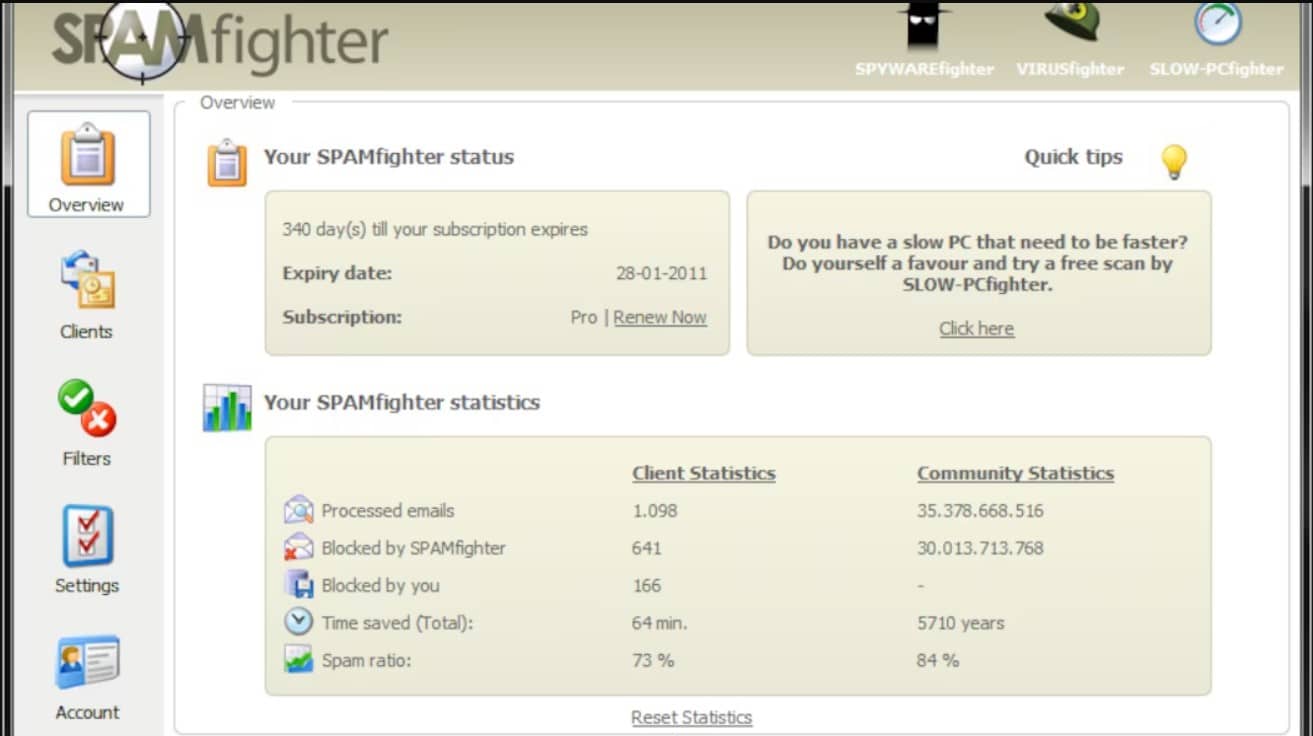This screenshot has width=1313, height=736.
Task: Click the SPYWAREfighter label
Action: click(924, 69)
